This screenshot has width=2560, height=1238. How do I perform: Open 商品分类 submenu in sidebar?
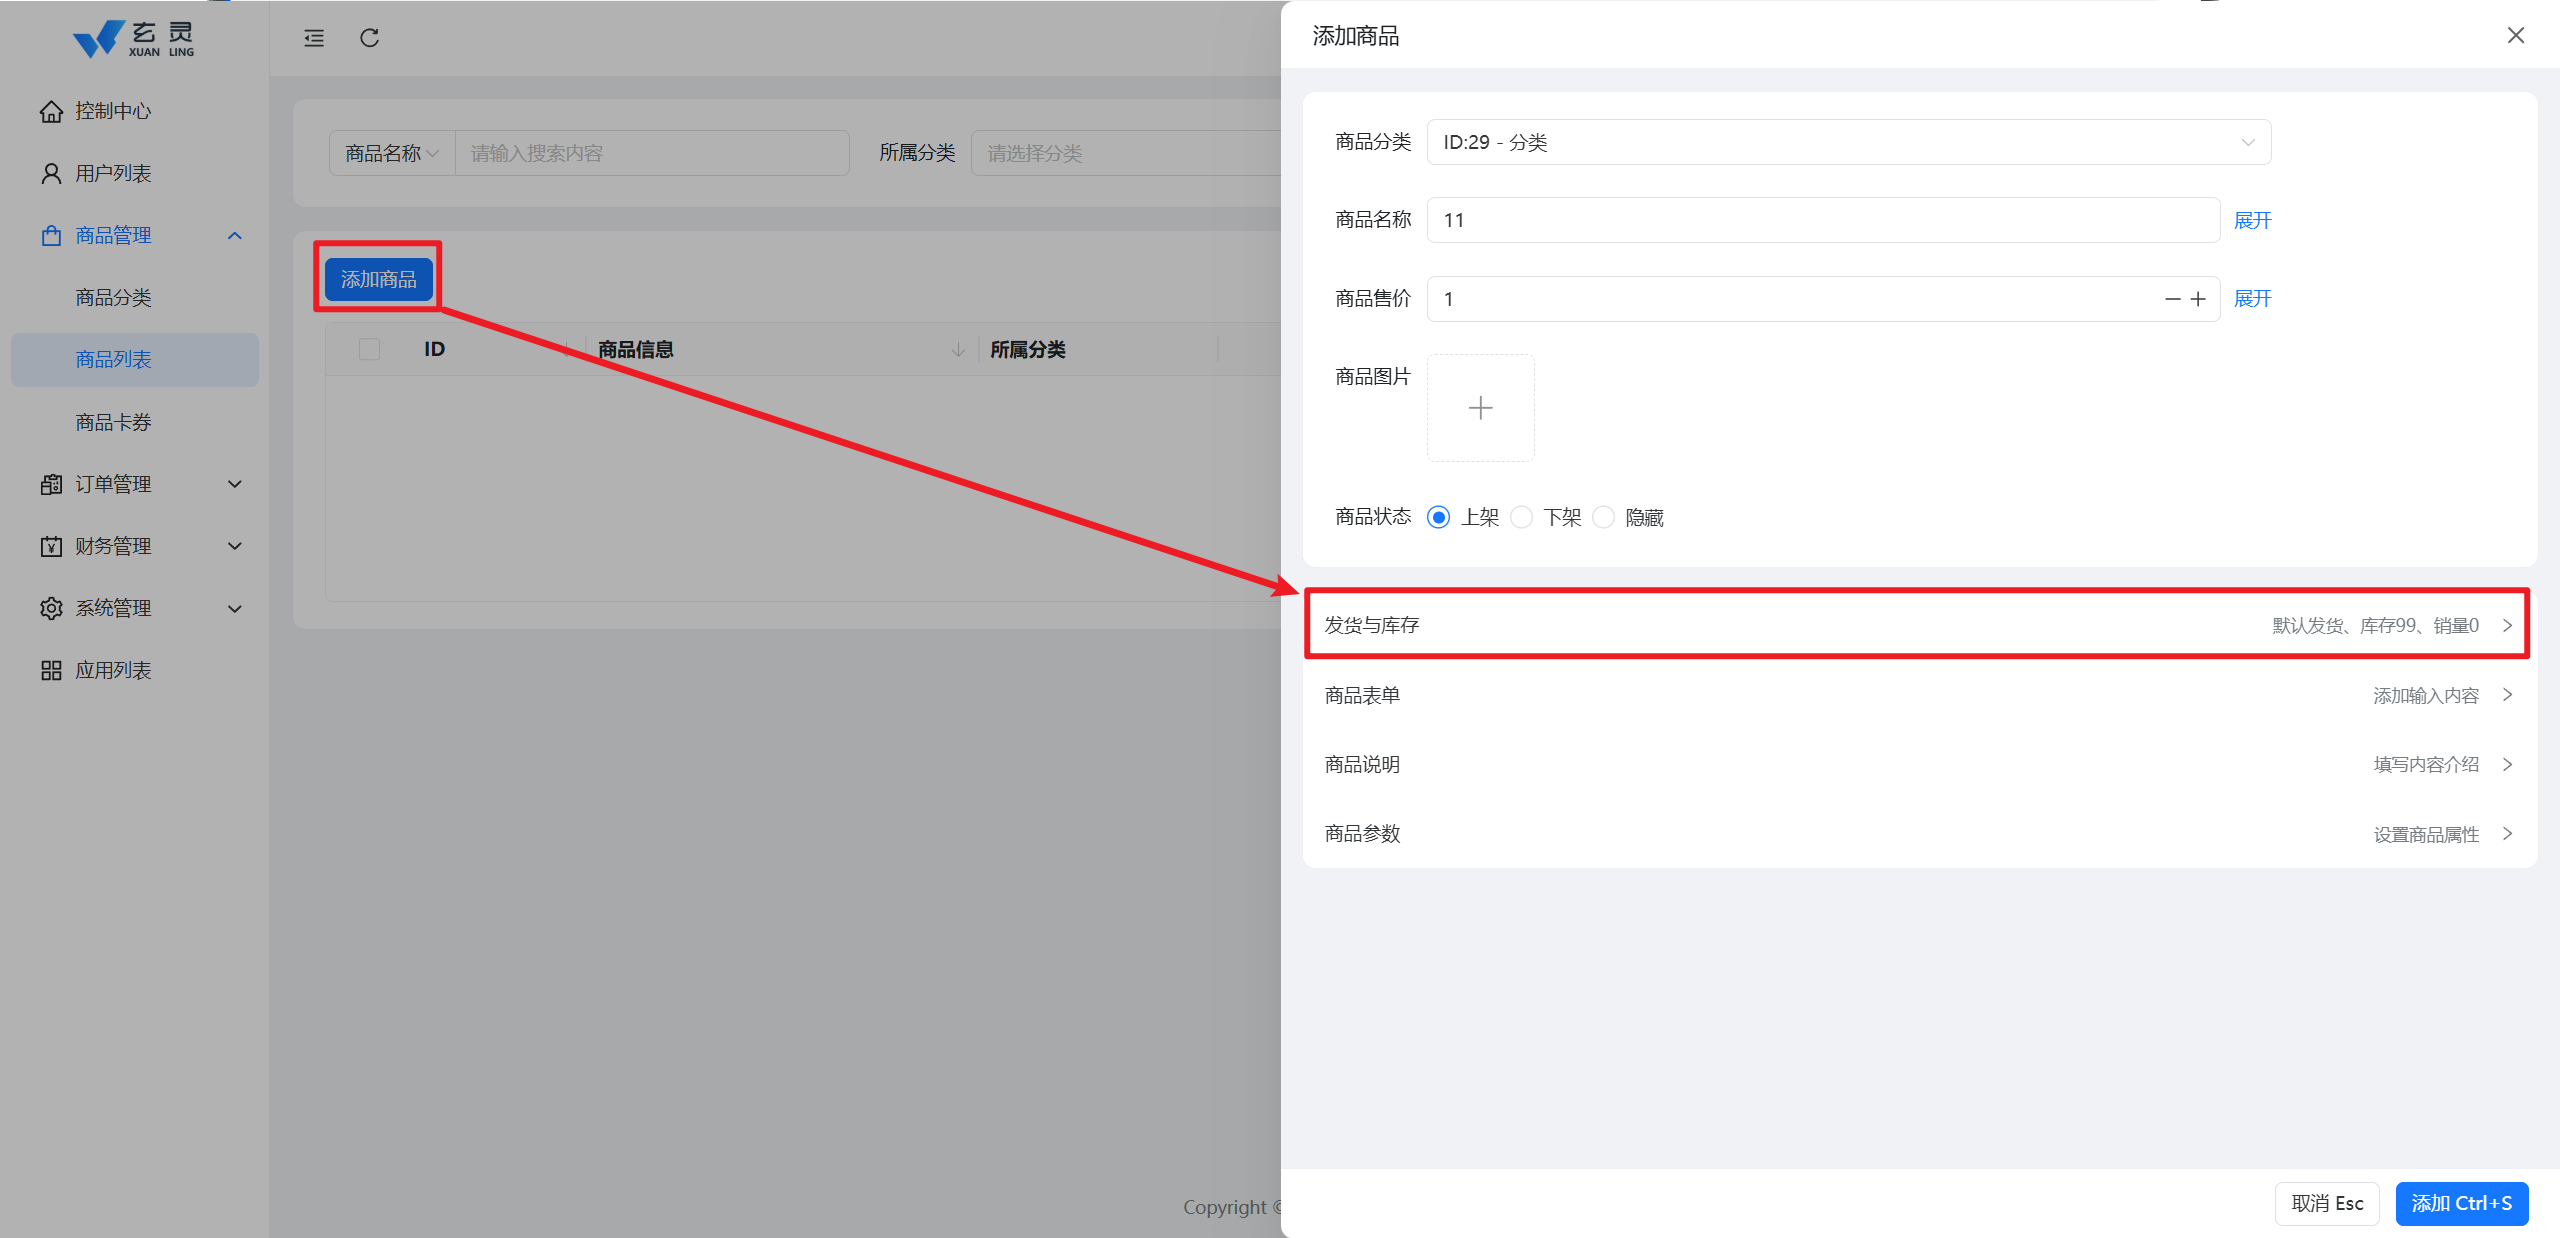[113, 297]
